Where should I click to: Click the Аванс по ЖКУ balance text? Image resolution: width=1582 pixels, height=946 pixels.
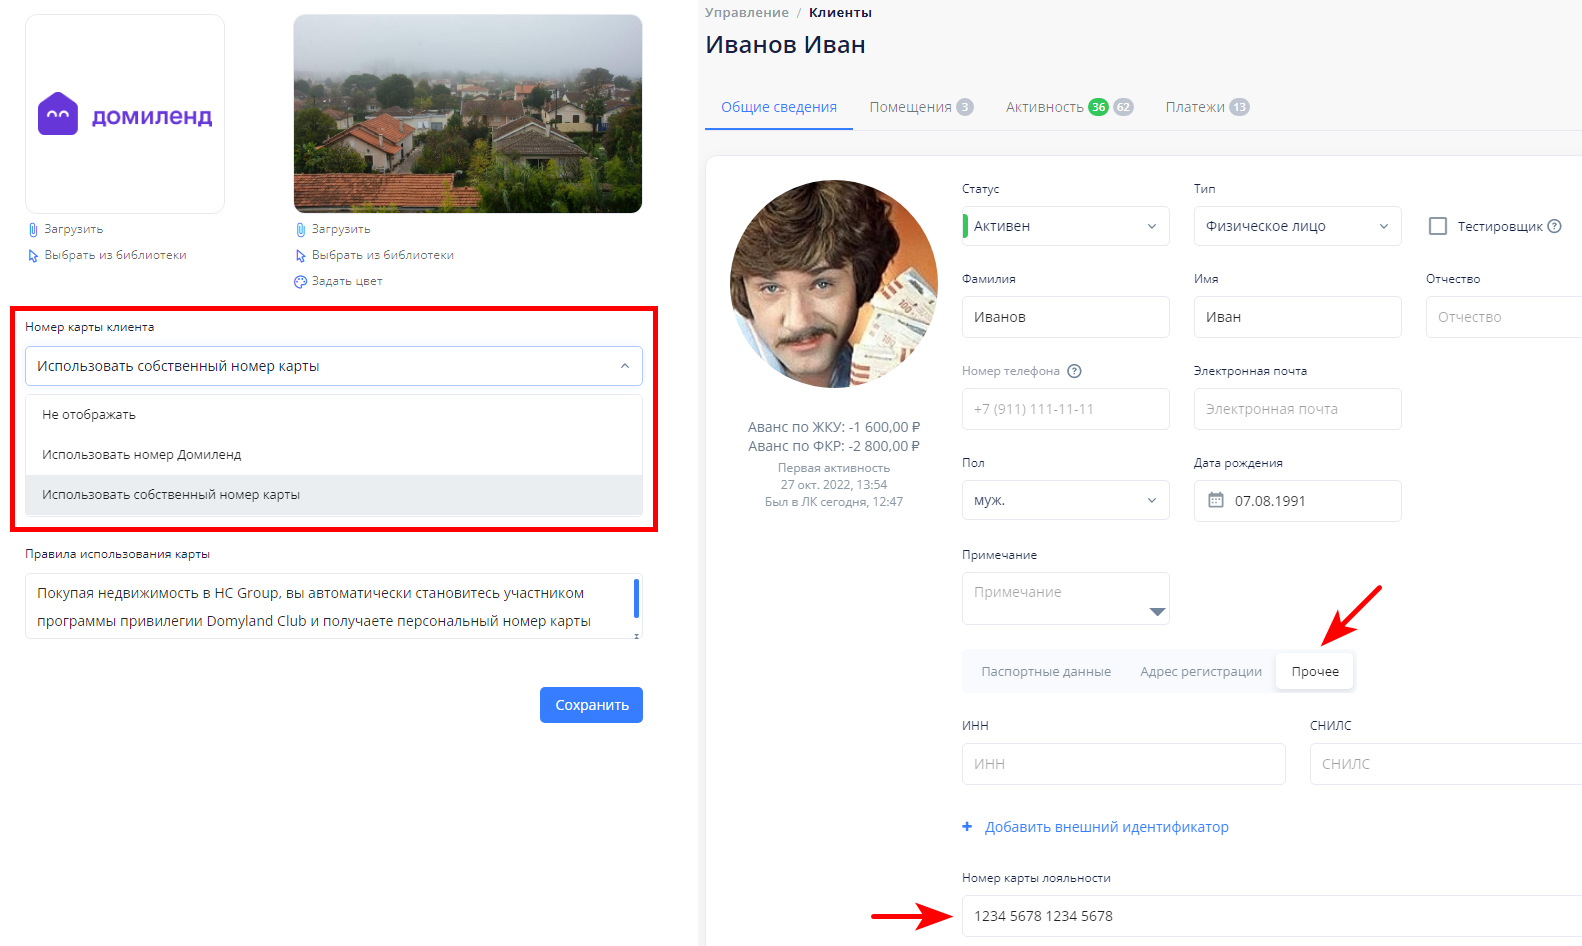(834, 427)
